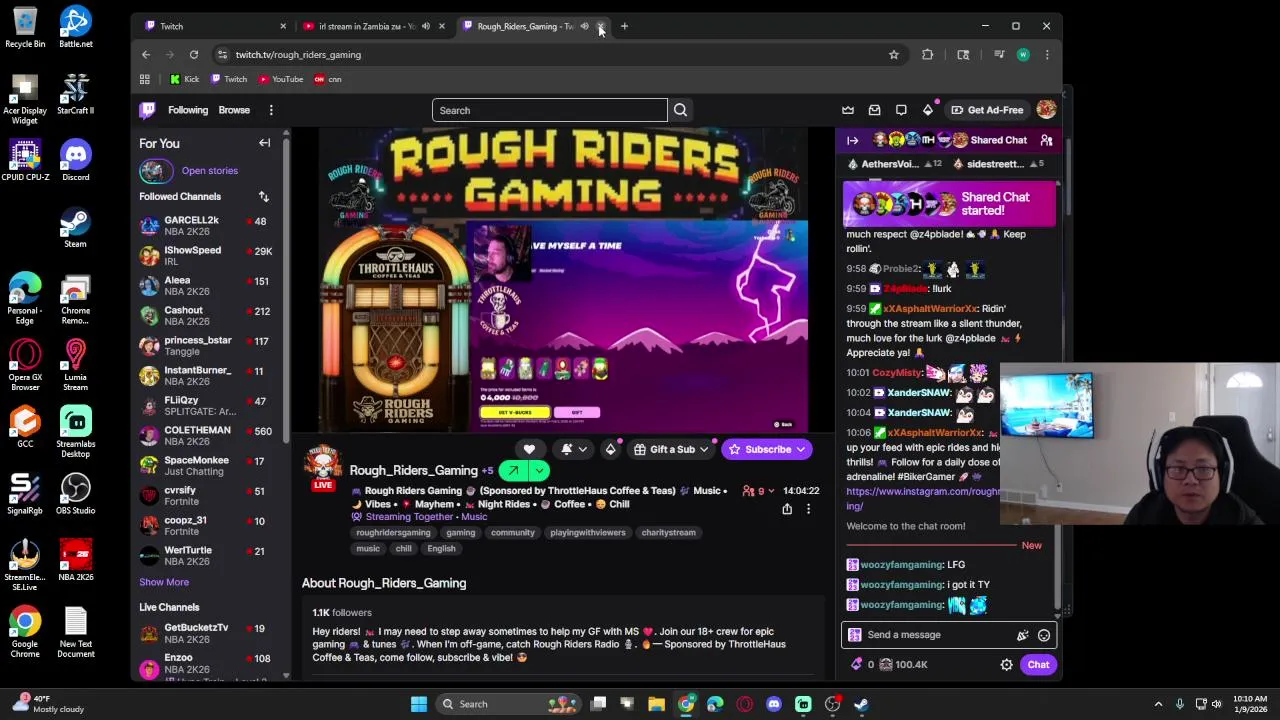
Task: Open COLETHEMAN channel in sidebar
Action: (x=210, y=436)
